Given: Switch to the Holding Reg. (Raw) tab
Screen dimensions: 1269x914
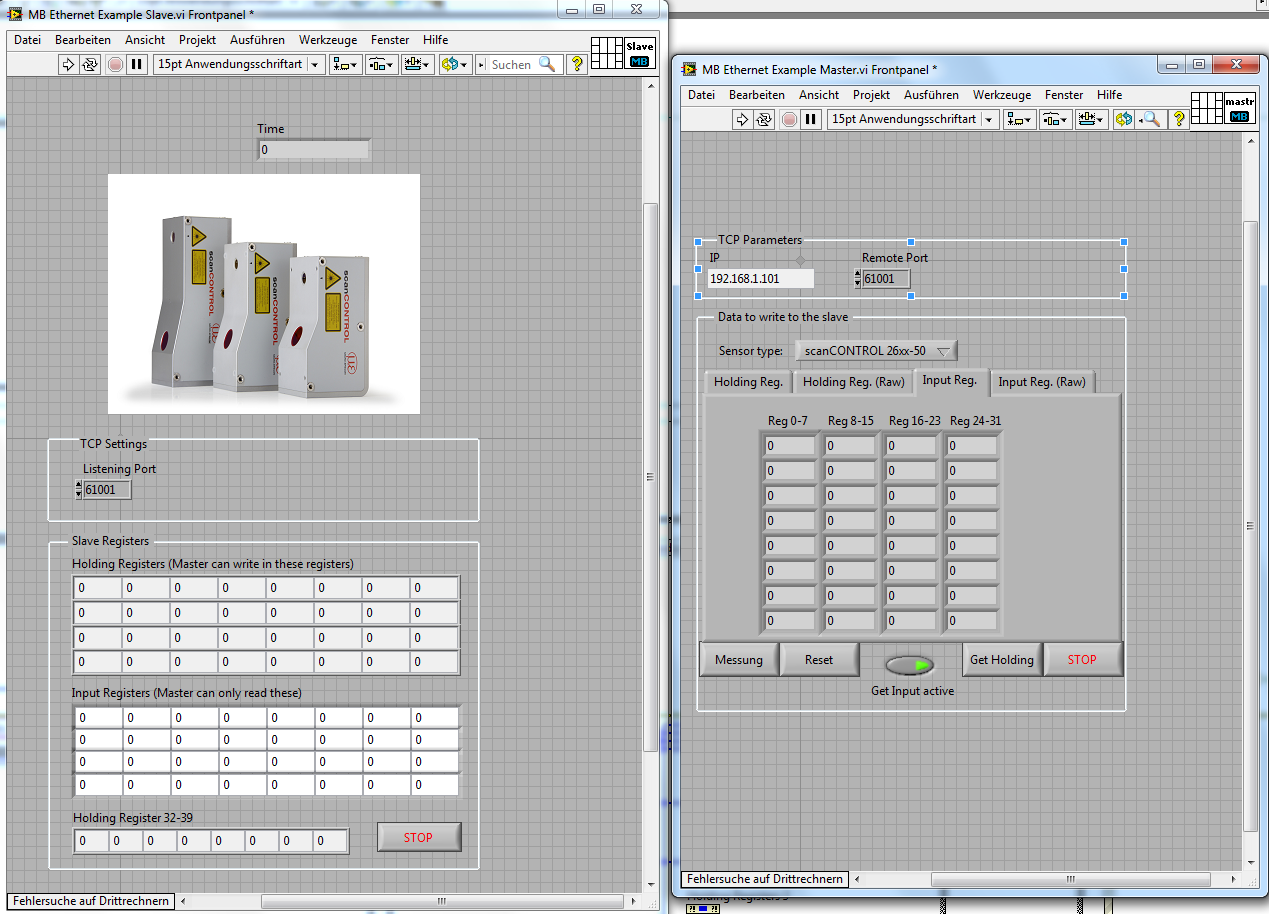Looking at the screenshot, I should coord(853,382).
